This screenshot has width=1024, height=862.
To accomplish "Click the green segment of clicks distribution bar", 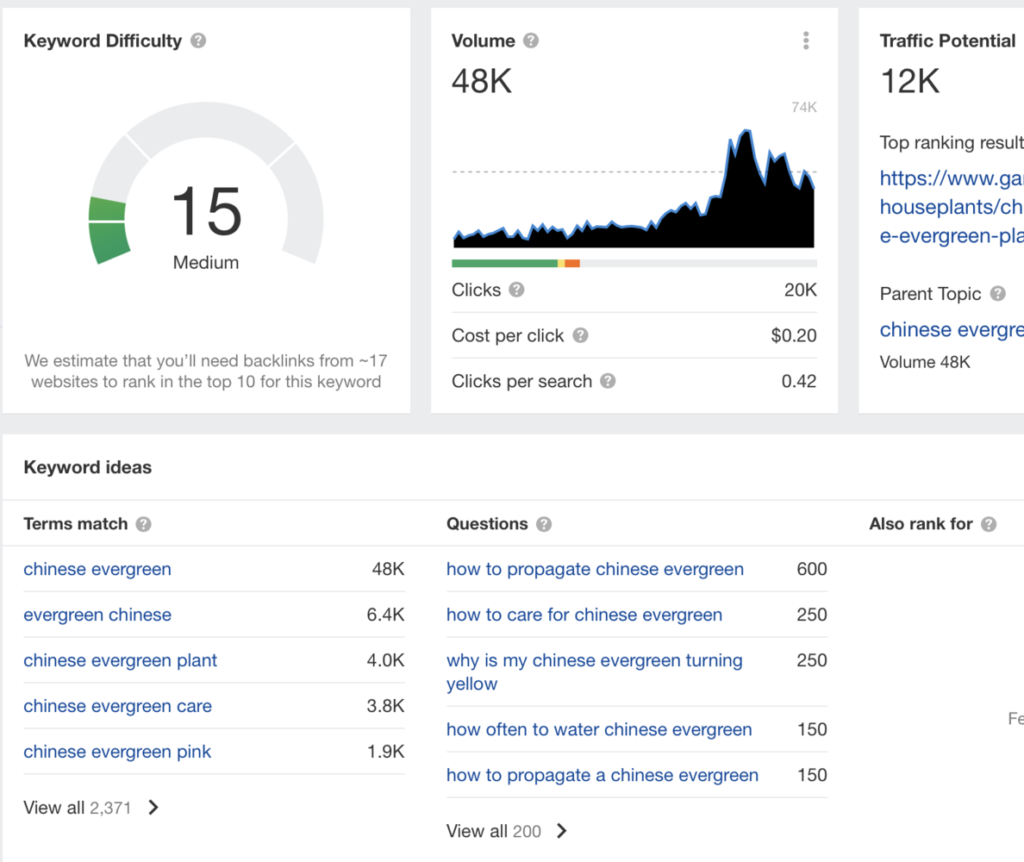I will 504,263.
